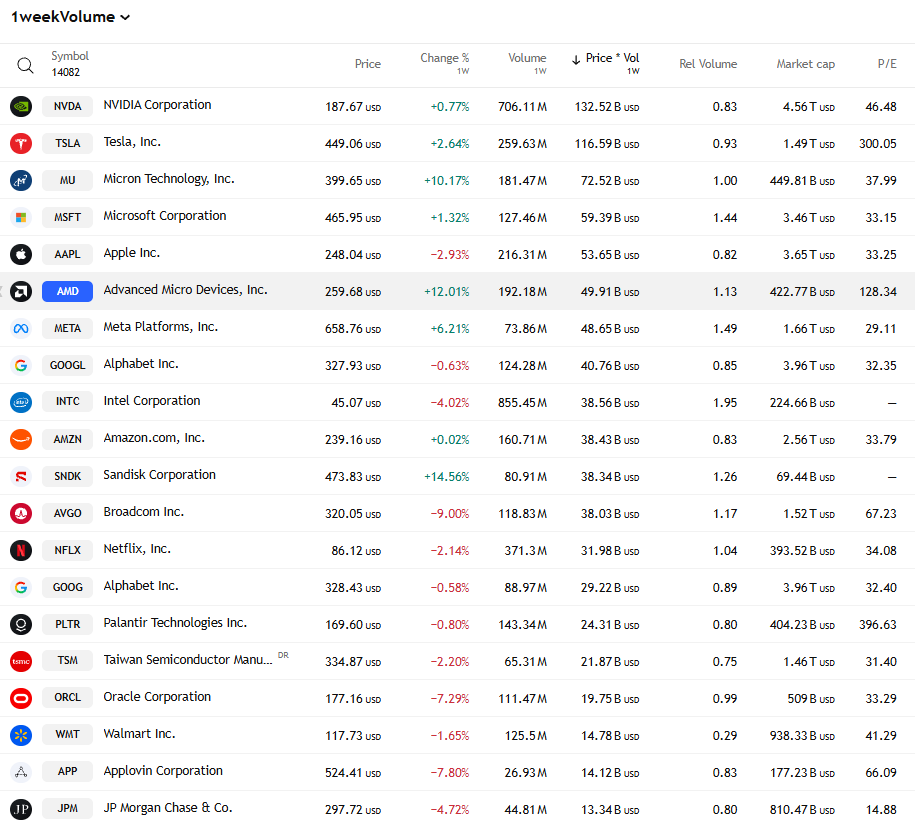
Task: Open the MSFT ticker badge
Action: [x=68, y=217]
